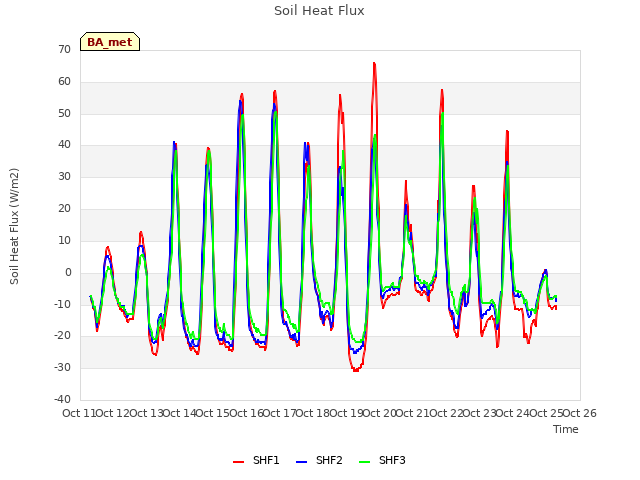This screenshot has height=480, width=640.
Task: Click the Oct 16 x-axis tick label
Action: pyautogui.click(x=246, y=413)
